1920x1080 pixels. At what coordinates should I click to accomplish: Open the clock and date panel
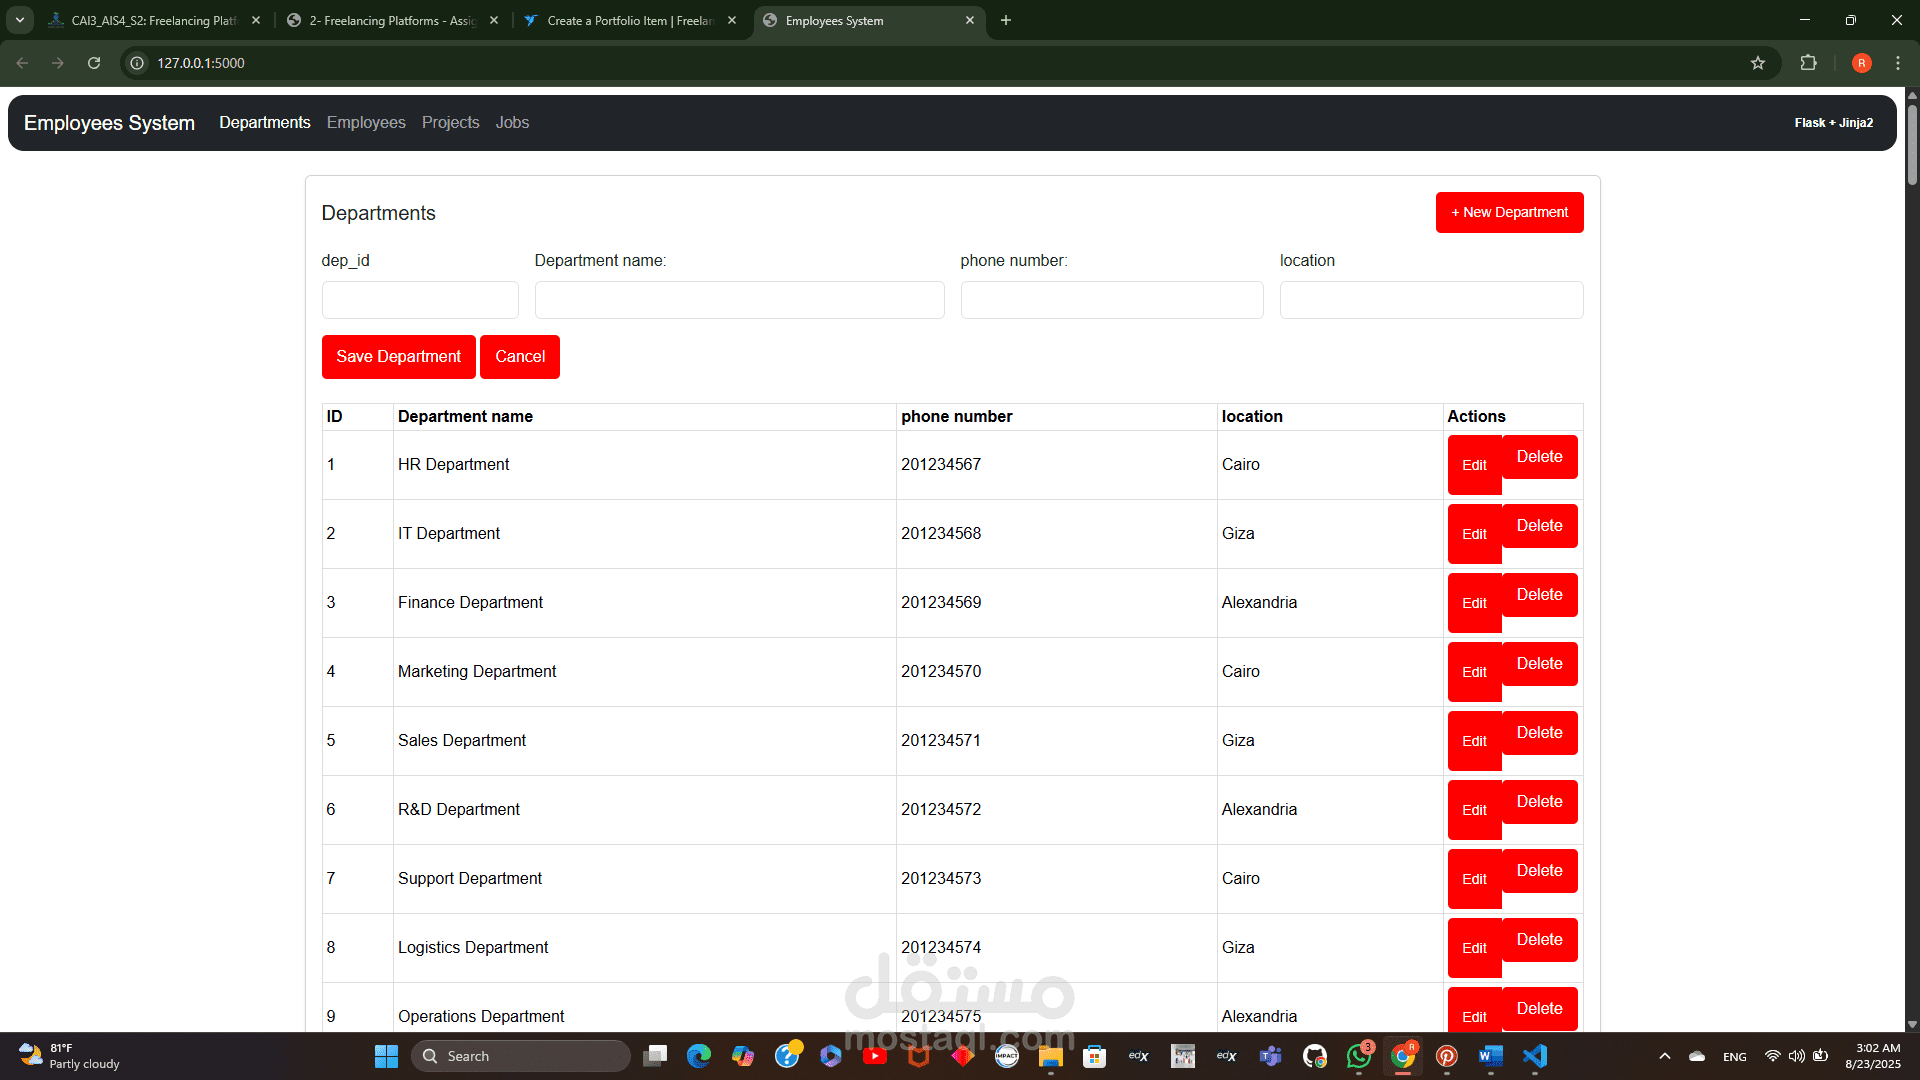pos(1873,1056)
